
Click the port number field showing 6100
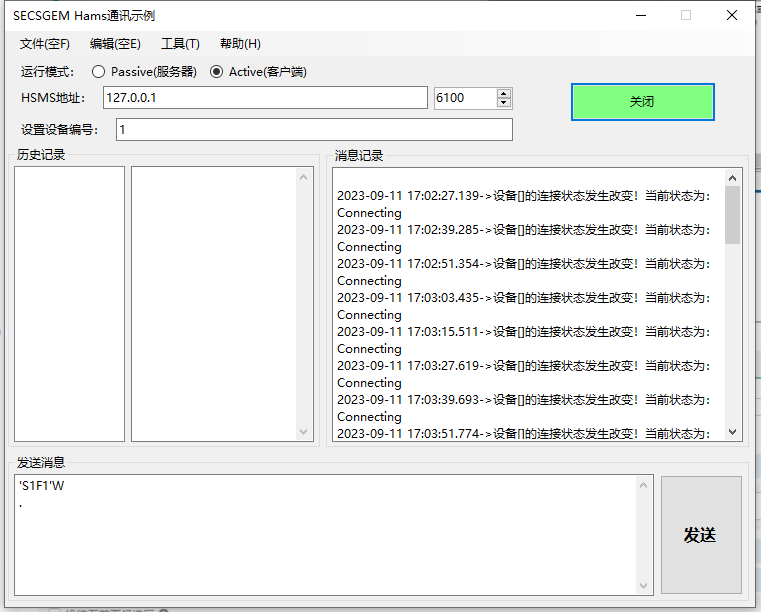(465, 98)
